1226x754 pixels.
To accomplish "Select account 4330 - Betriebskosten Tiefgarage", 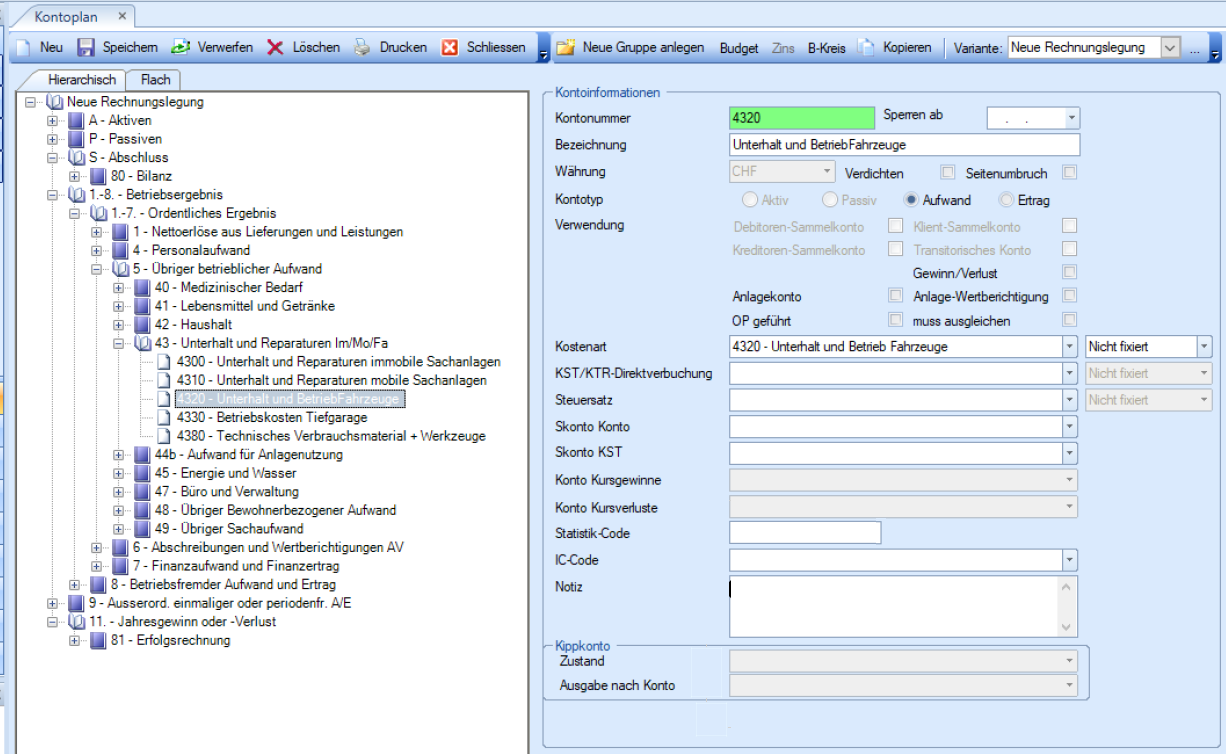I will pos(271,417).
